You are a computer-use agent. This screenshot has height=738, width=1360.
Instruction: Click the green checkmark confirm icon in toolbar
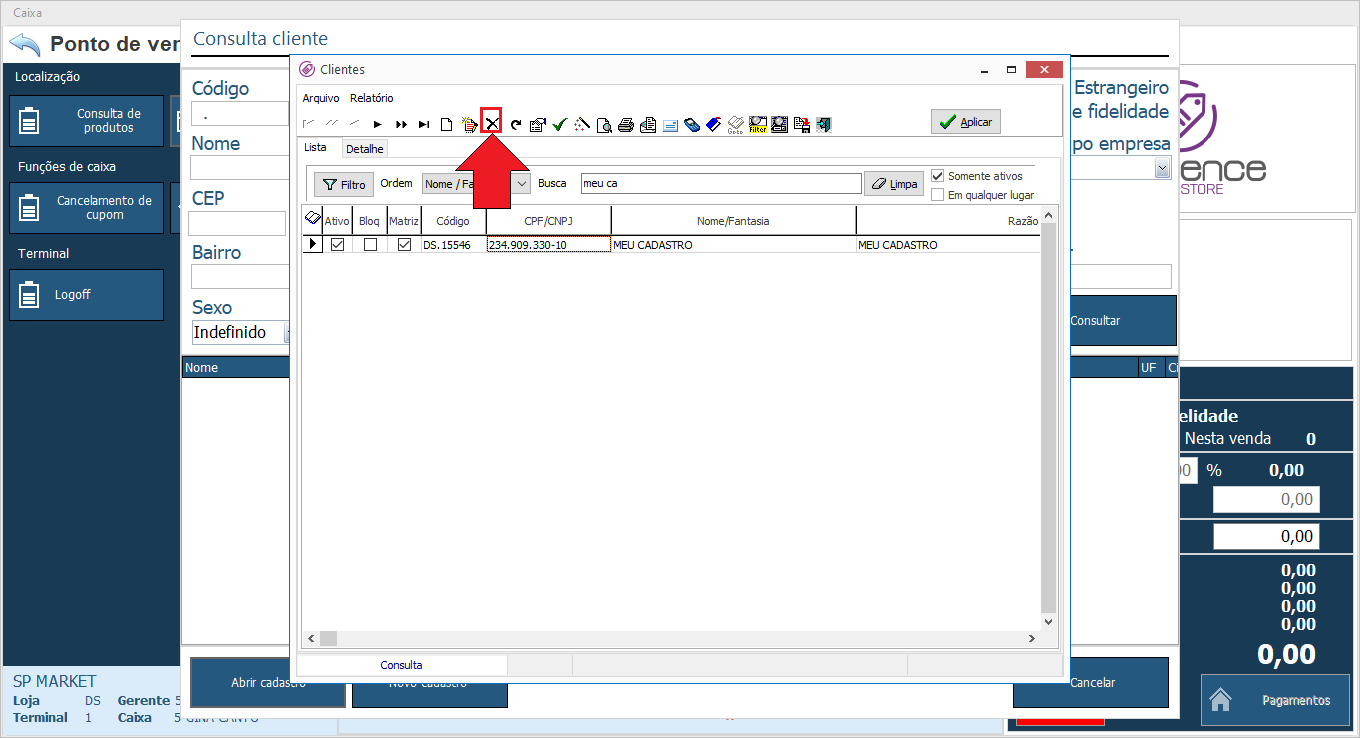pos(560,125)
